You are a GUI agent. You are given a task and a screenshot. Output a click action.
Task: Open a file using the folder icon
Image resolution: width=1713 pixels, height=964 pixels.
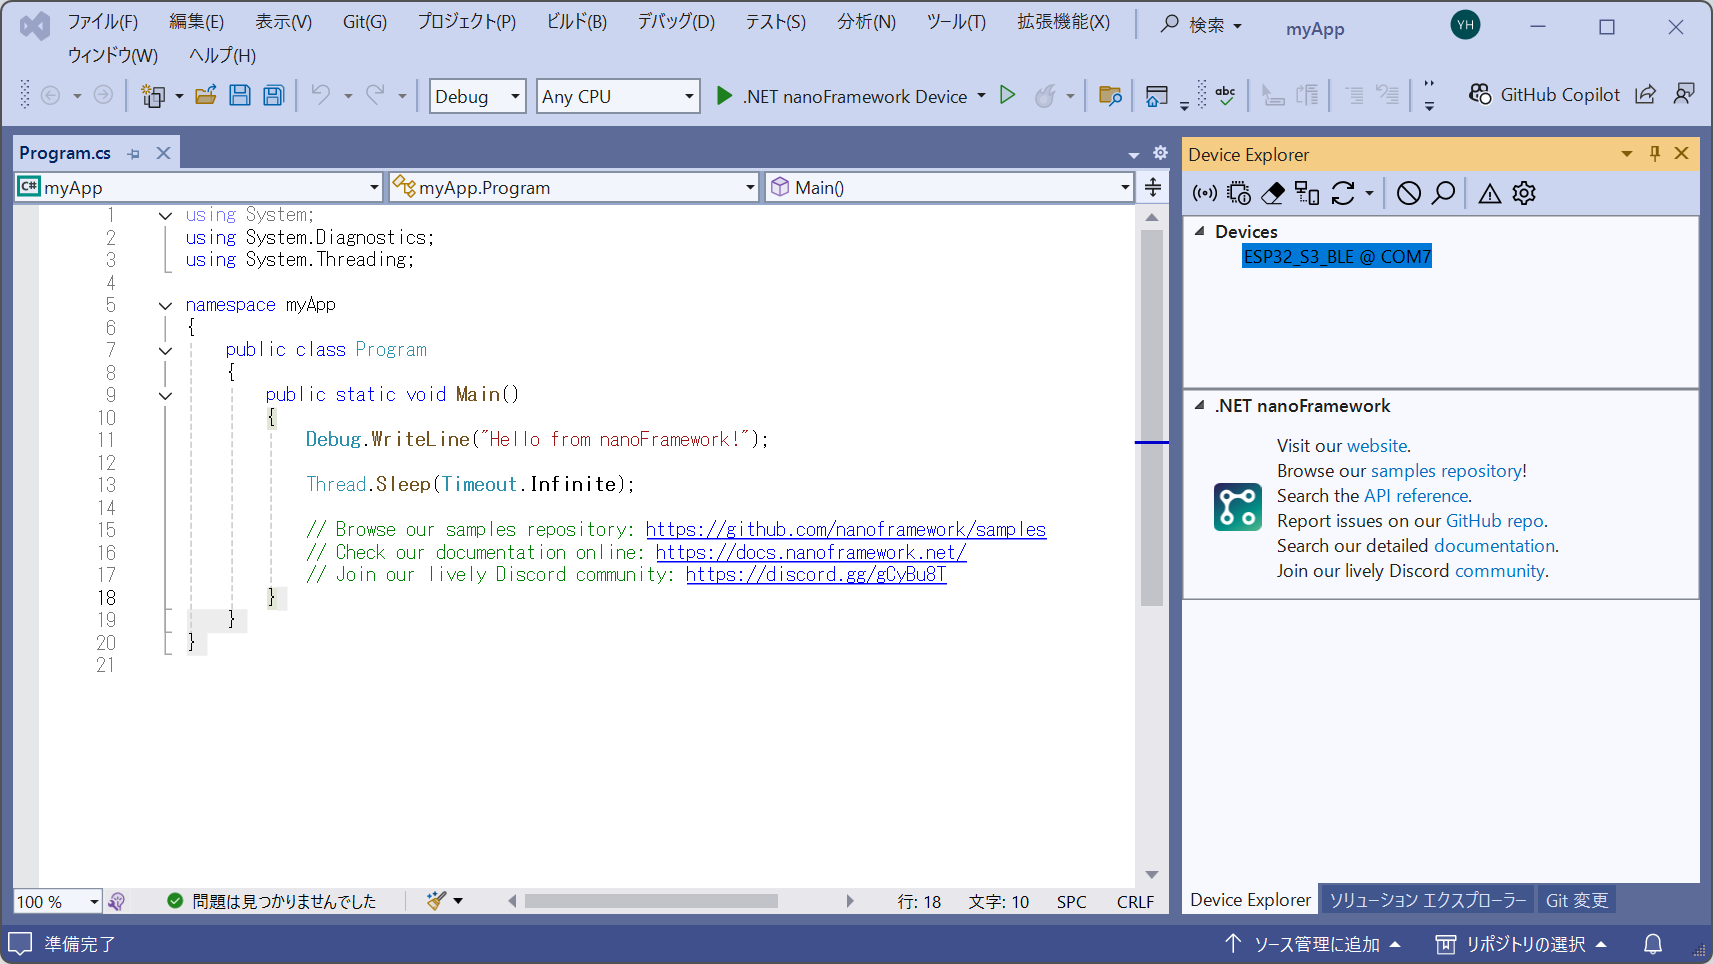206,96
